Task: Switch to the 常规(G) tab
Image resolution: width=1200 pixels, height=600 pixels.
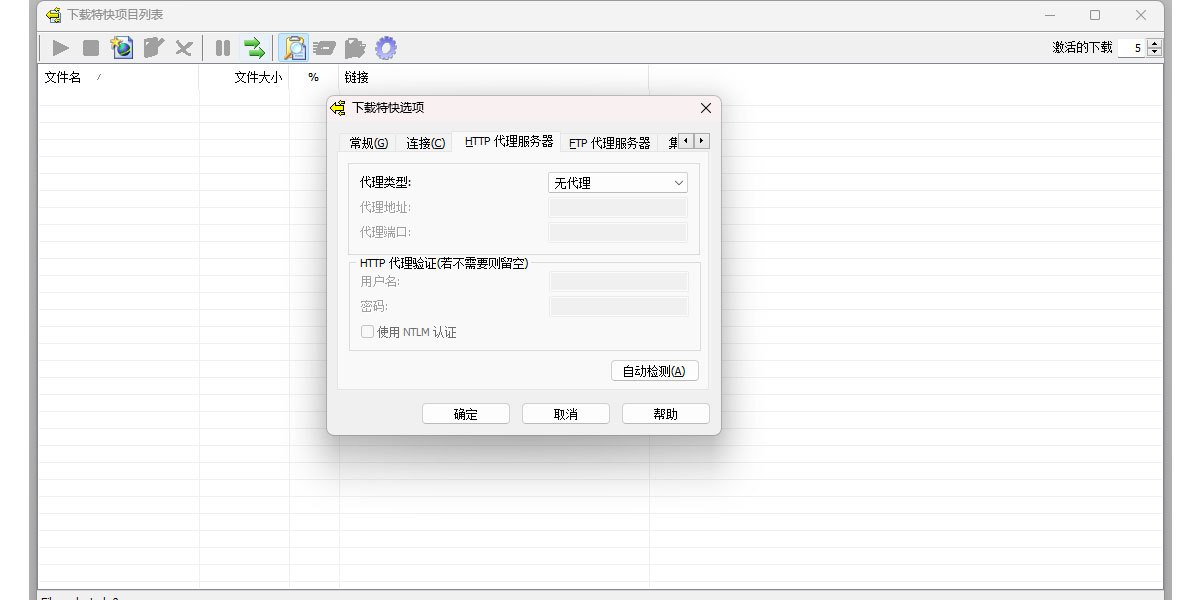Action: 366,142
